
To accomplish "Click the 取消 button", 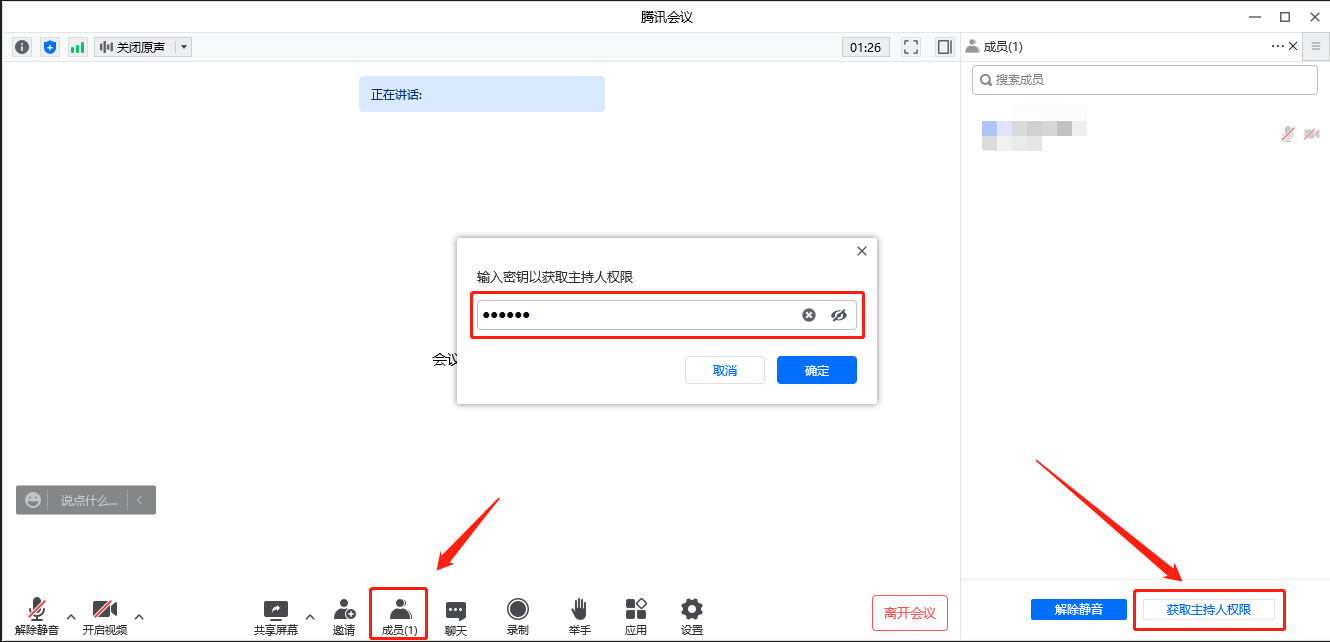I will coord(725,370).
